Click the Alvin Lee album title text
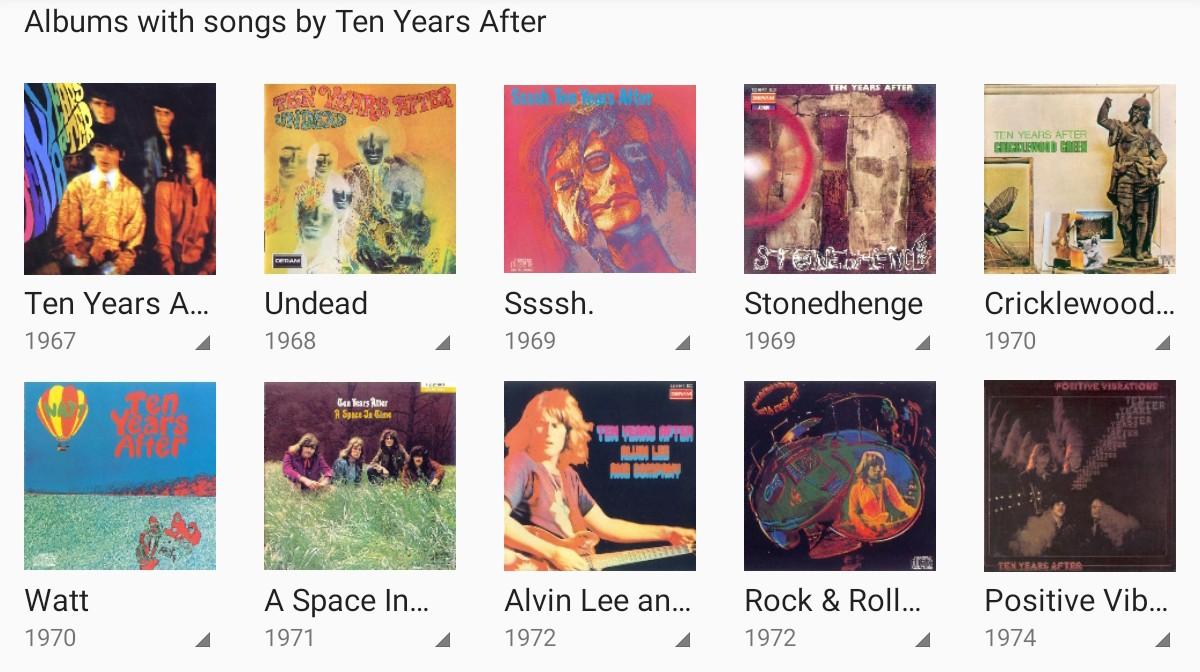 tap(597, 601)
